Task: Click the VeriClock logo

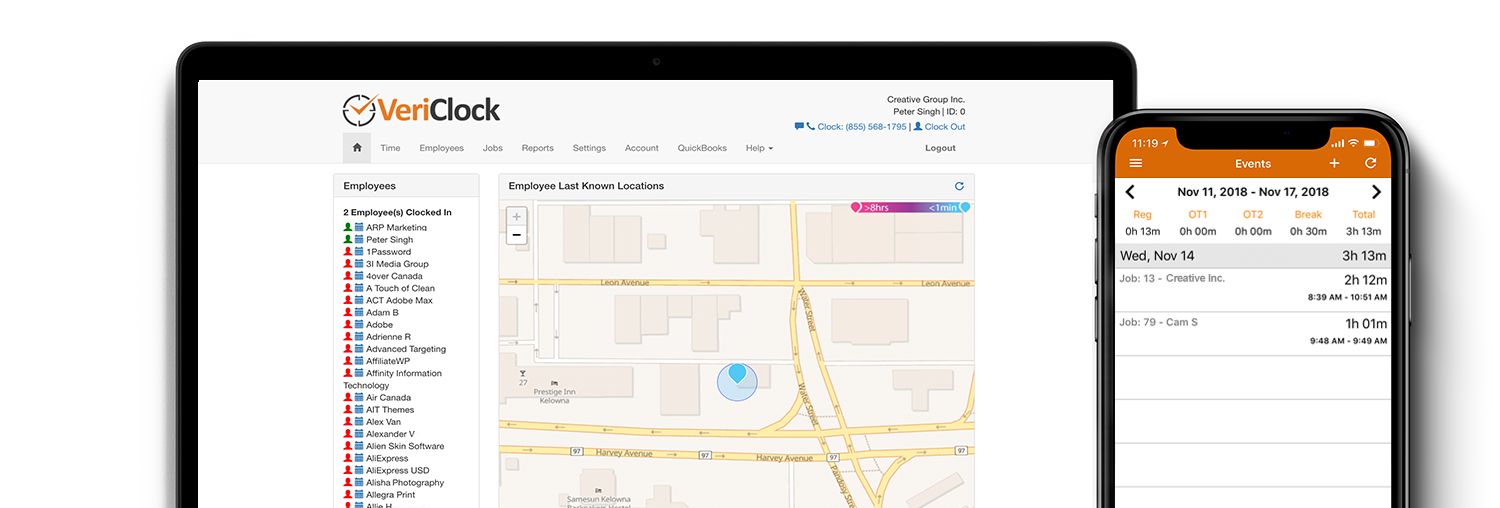Action: click(421, 109)
